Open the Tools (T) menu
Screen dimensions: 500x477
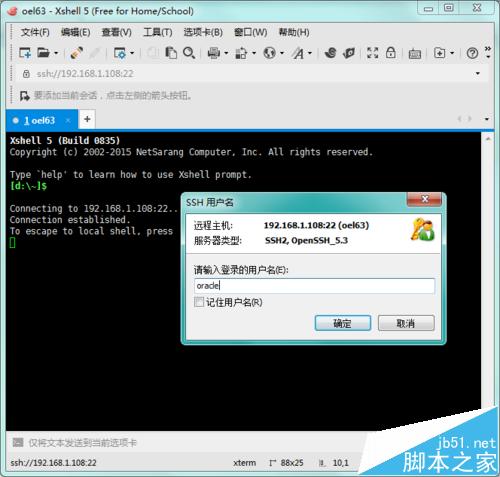coord(158,32)
